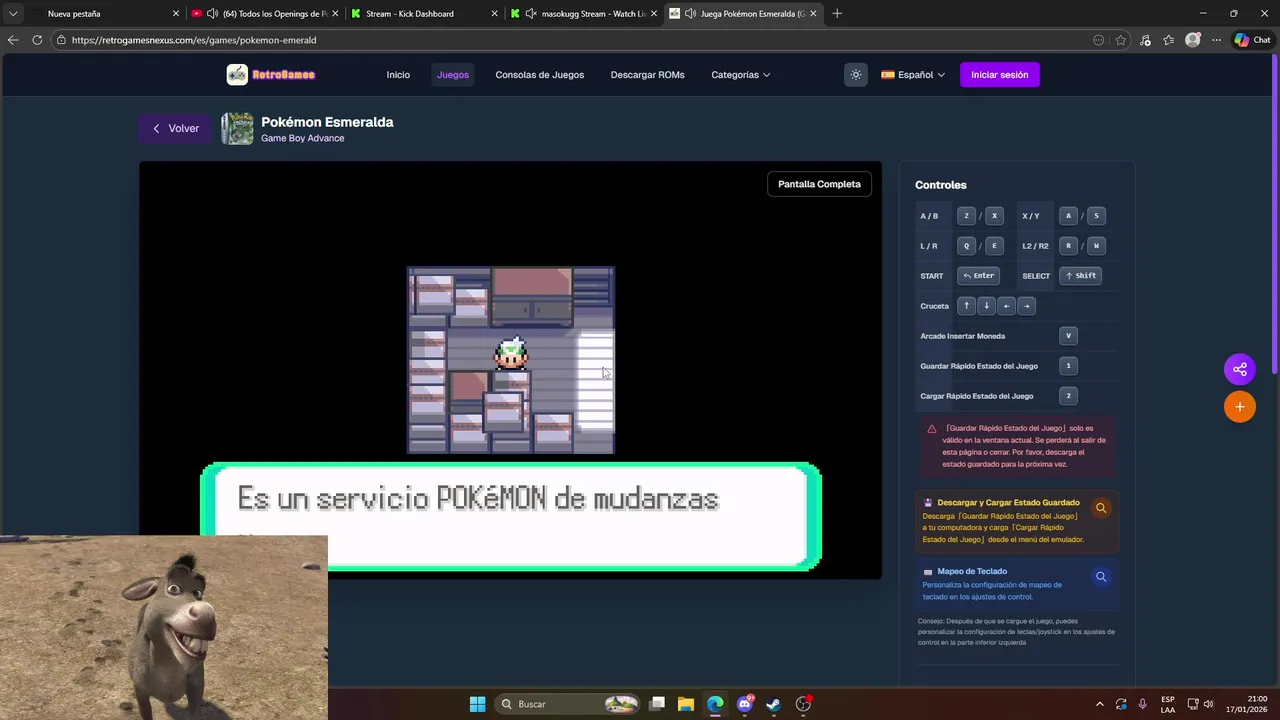Switch to masokugg Stream tab

[x=584, y=14]
